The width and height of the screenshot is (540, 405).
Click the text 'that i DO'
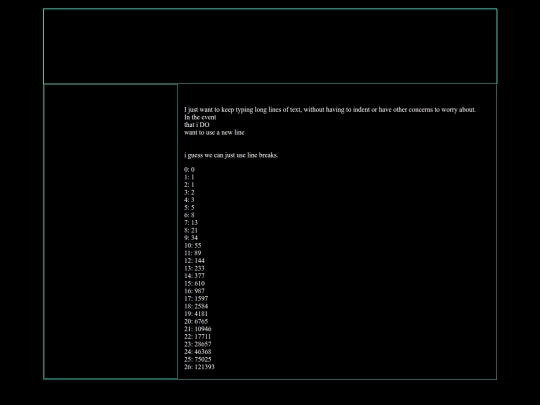pos(197,125)
